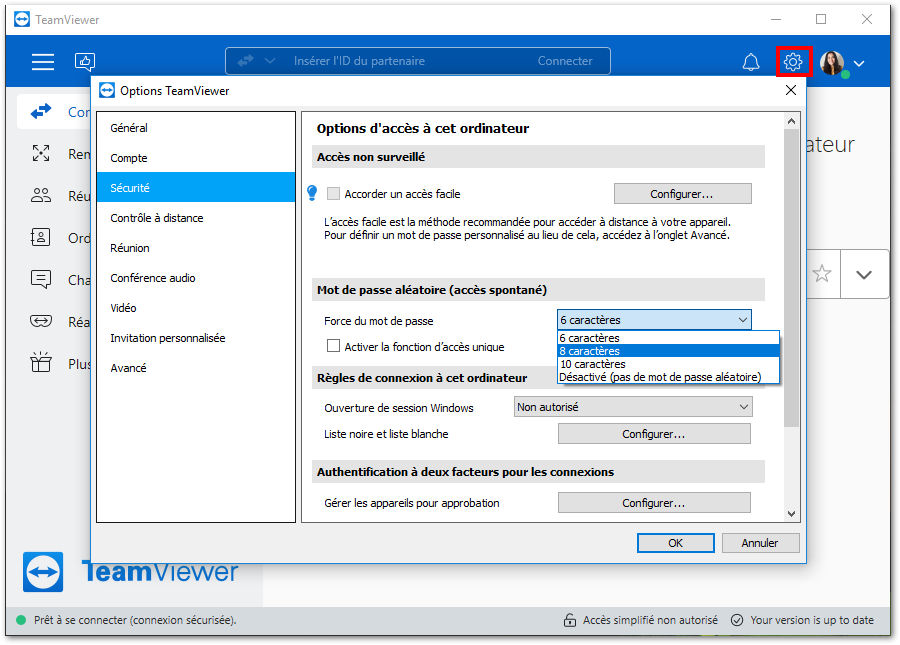The height and width of the screenshot is (645, 900).
Task: Select 'Désactivé (pas de mot de passe aléatoire)'
Action: tap(660, 377)
